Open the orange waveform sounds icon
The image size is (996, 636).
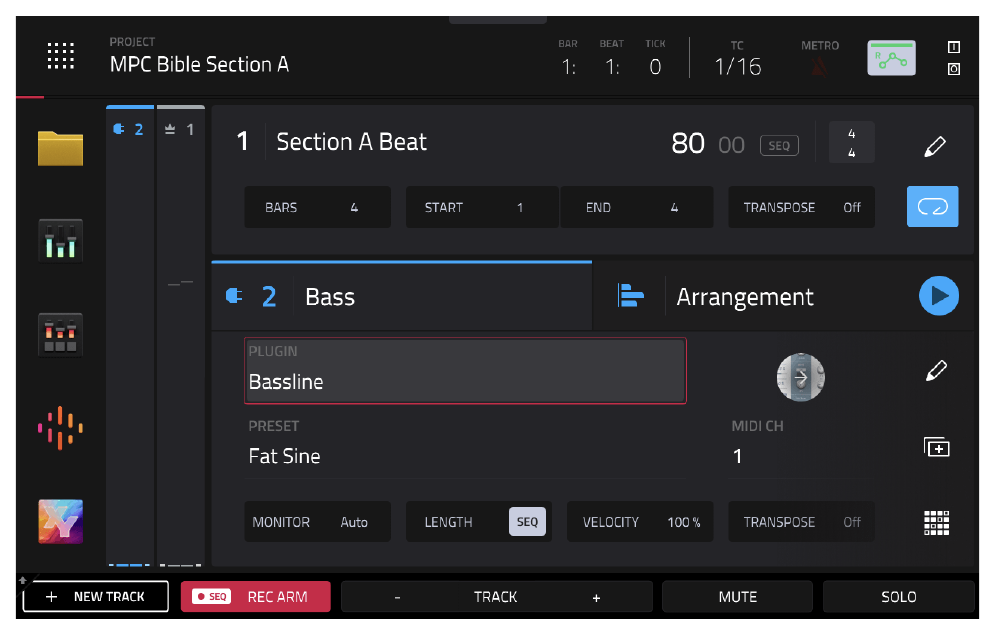60,428
